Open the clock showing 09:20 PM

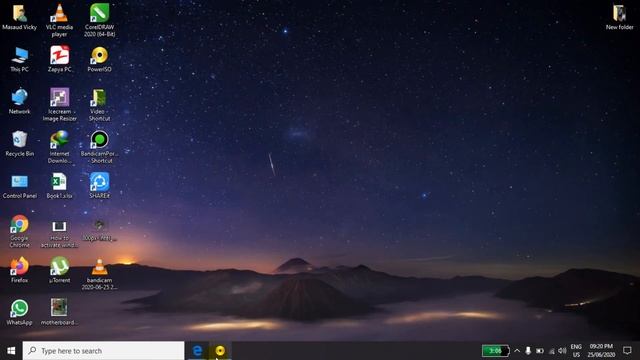pyautogui.click(x=601, y=351)
